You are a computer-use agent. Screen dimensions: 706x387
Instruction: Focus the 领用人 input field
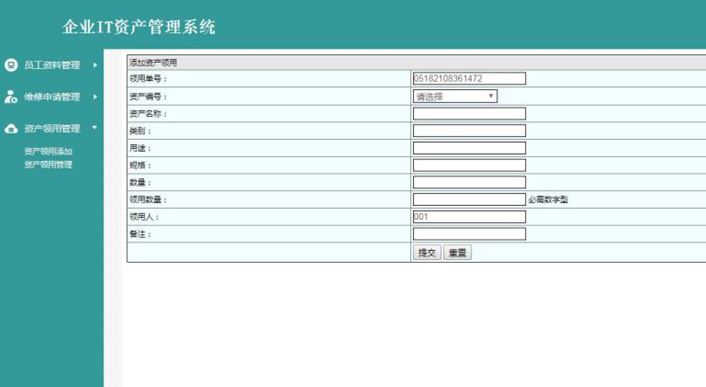click(x=469, y=216)
